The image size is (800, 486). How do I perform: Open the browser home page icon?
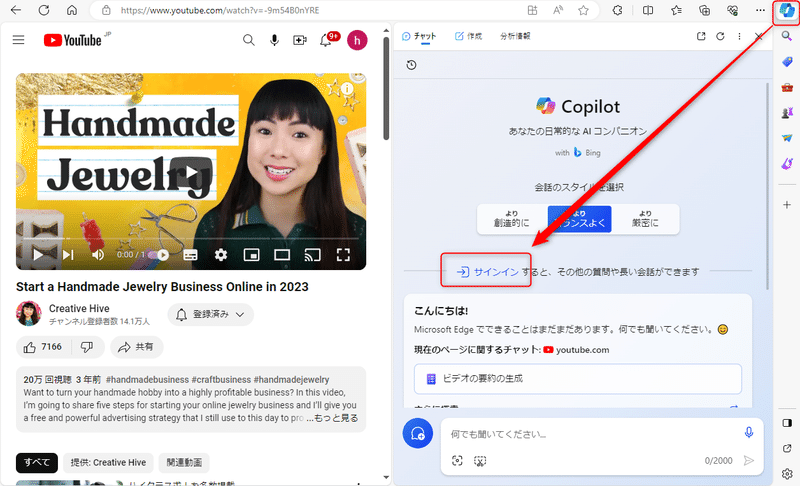[72, 10]
